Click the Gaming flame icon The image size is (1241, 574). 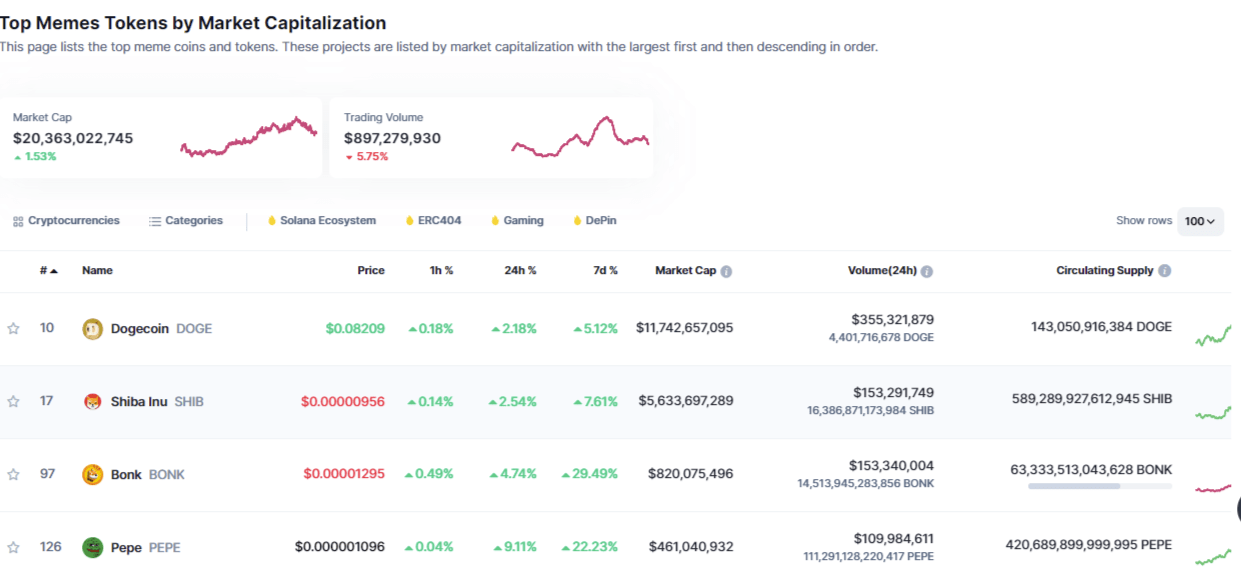(495, 221)
